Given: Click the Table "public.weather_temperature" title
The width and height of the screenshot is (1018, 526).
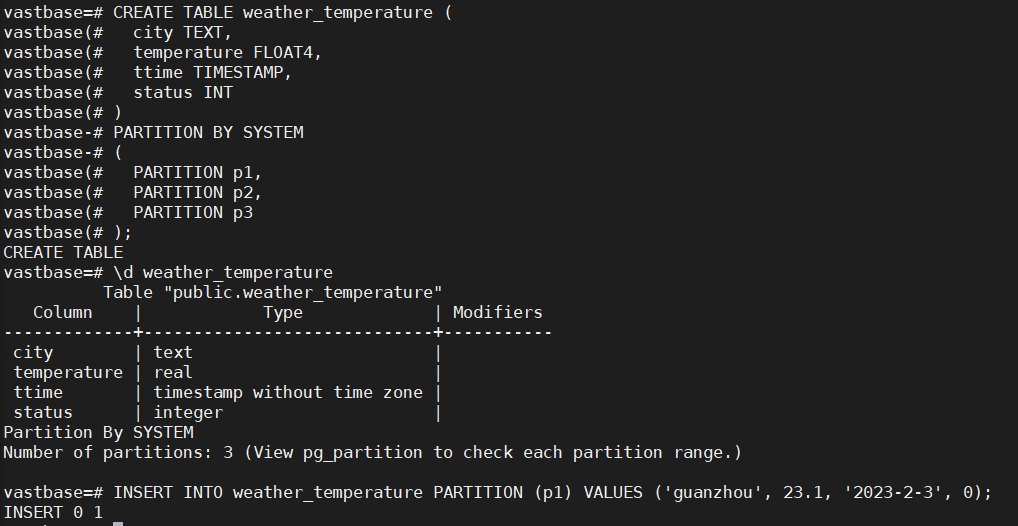Looking at the screenshot, I should 272,292.
